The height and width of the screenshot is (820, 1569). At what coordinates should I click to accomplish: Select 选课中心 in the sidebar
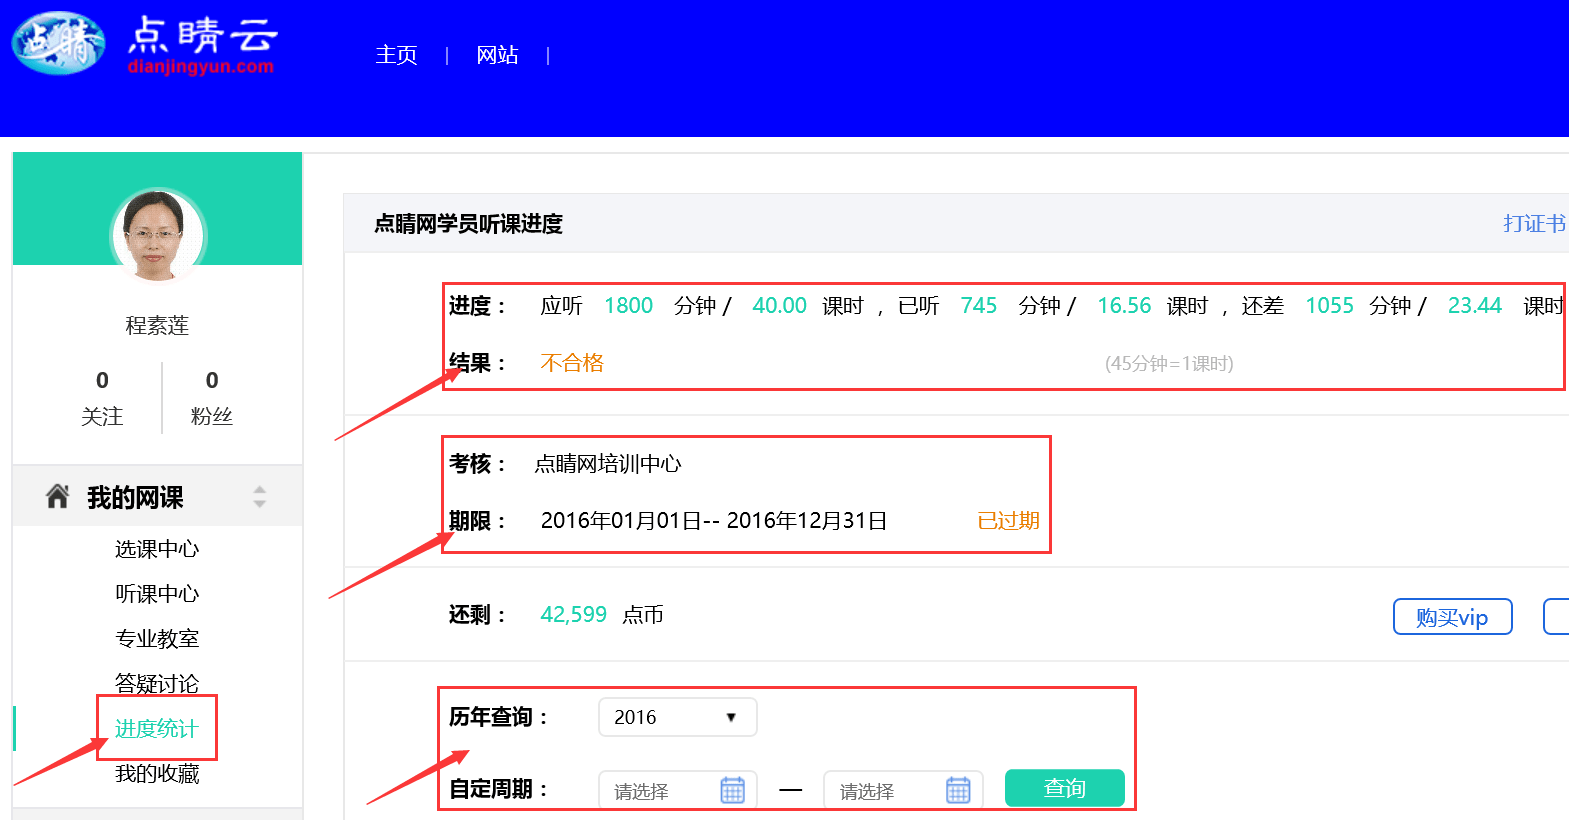157,549
